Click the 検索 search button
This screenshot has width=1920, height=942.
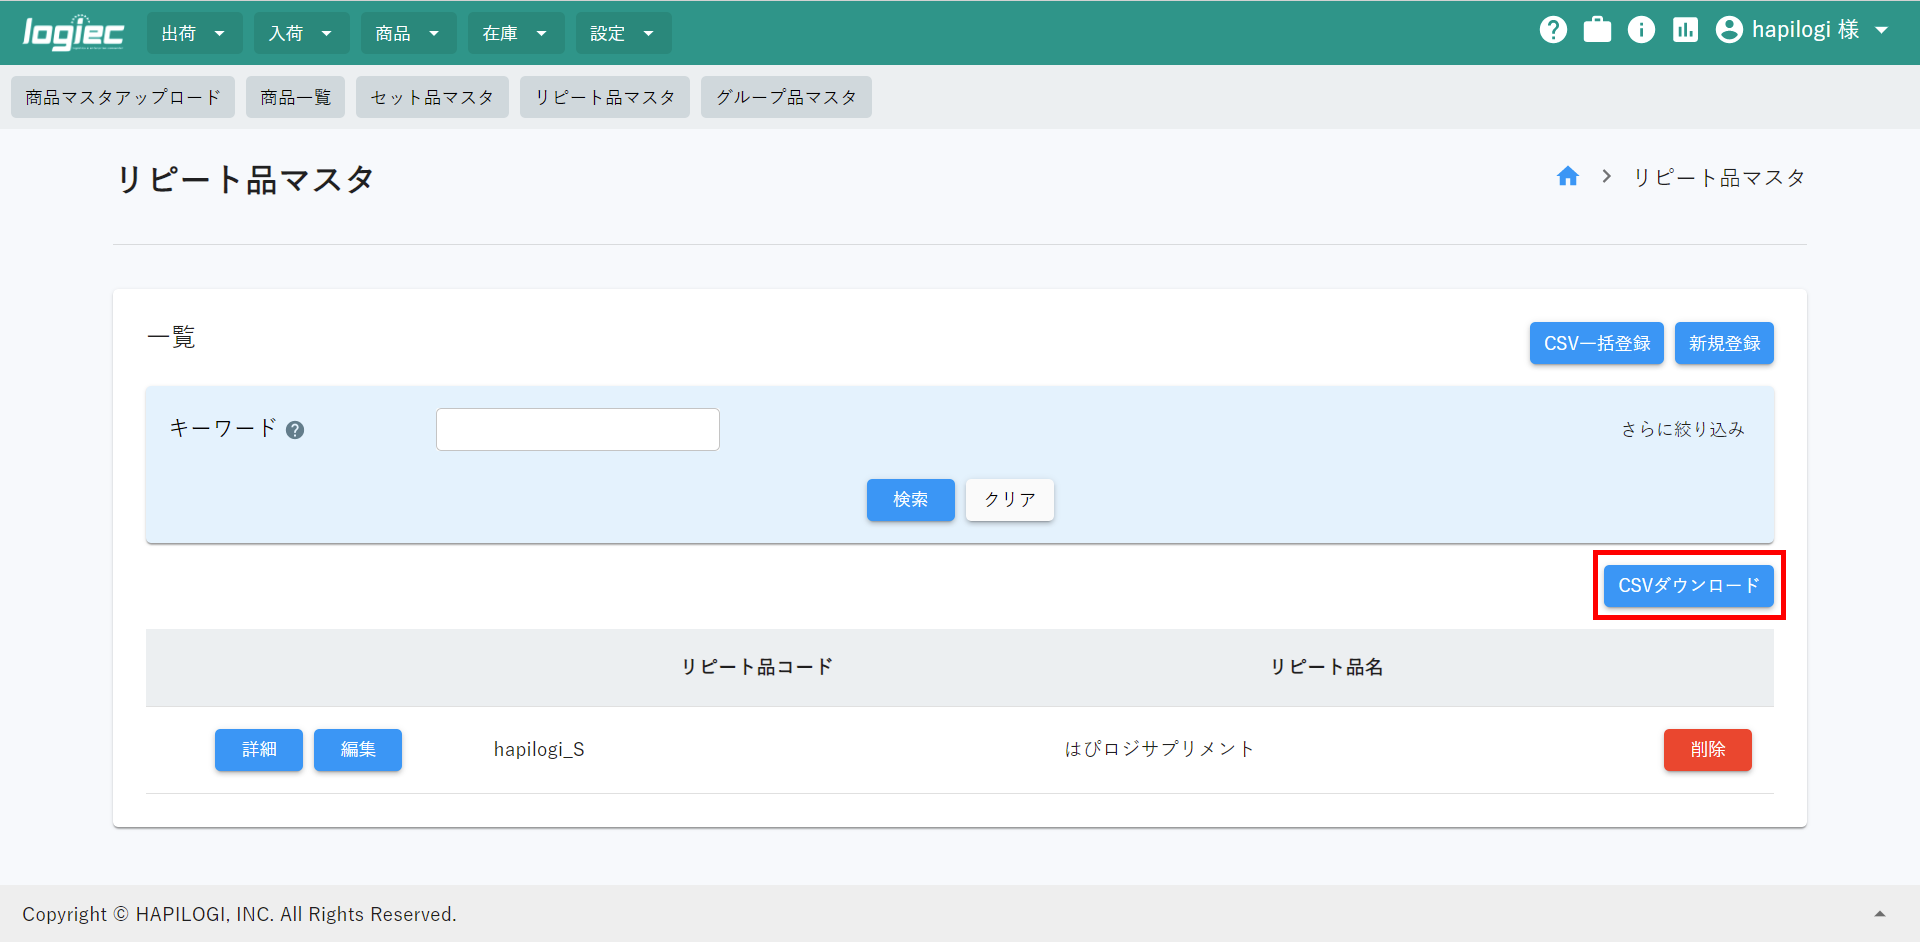coord(910,499)
